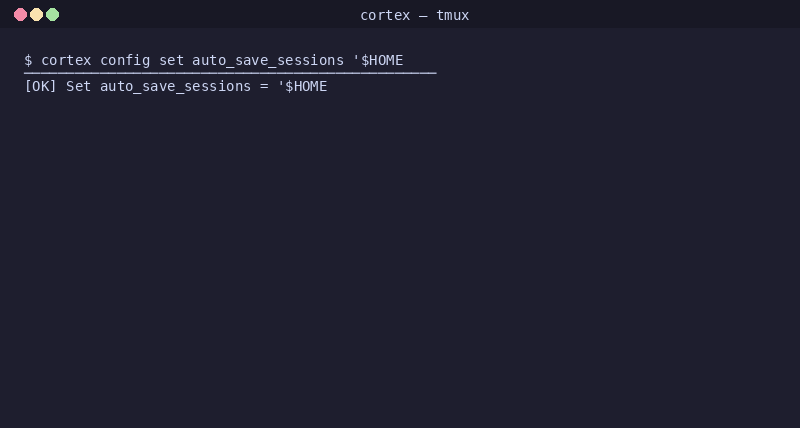Click the '$' shell prompt symbol
Viewport: 800px width, 428px height.
tap(29, 60)
